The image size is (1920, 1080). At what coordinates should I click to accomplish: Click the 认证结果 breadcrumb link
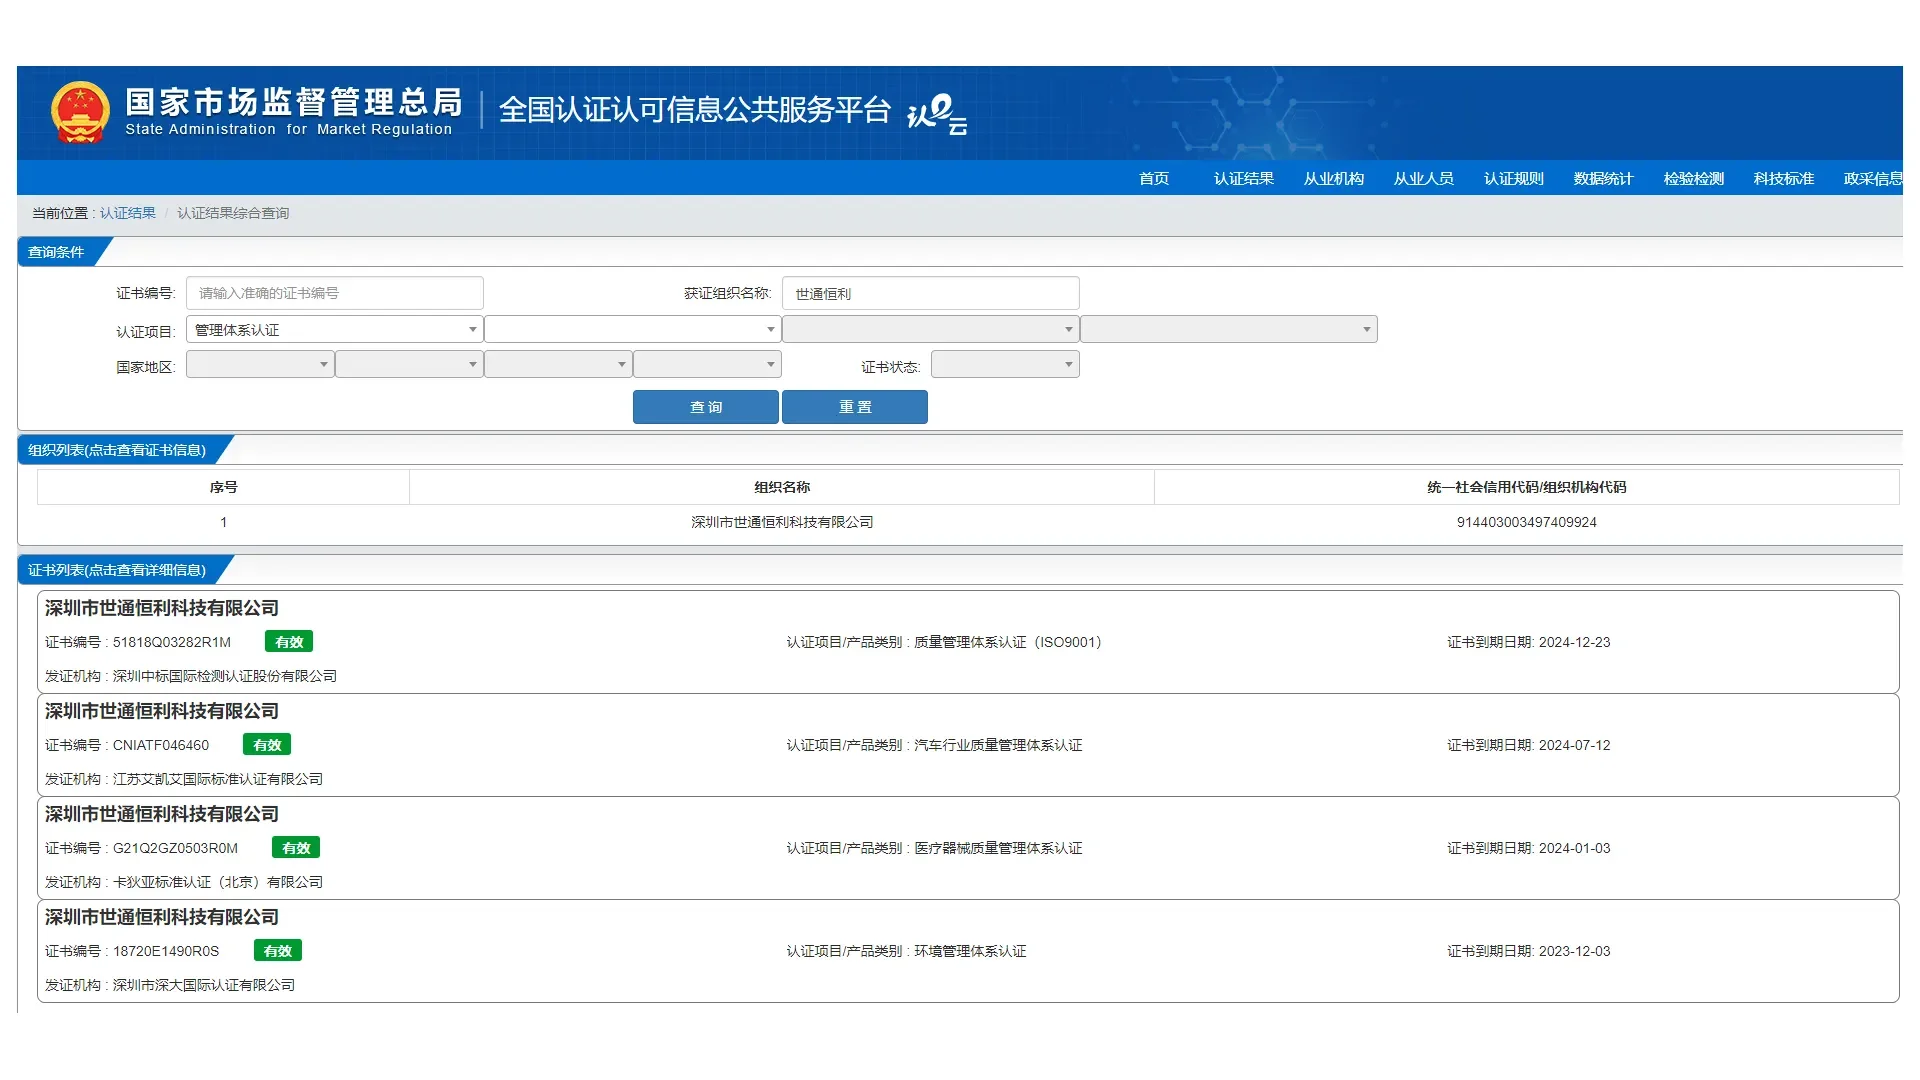pos(127,213)
